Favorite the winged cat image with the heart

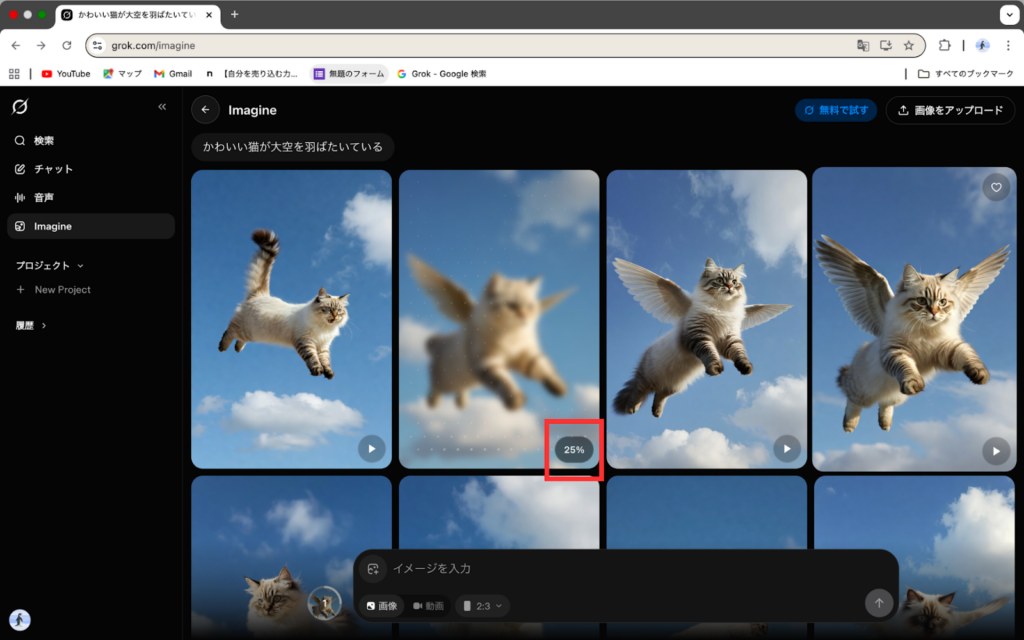click(x=995, y=187)
